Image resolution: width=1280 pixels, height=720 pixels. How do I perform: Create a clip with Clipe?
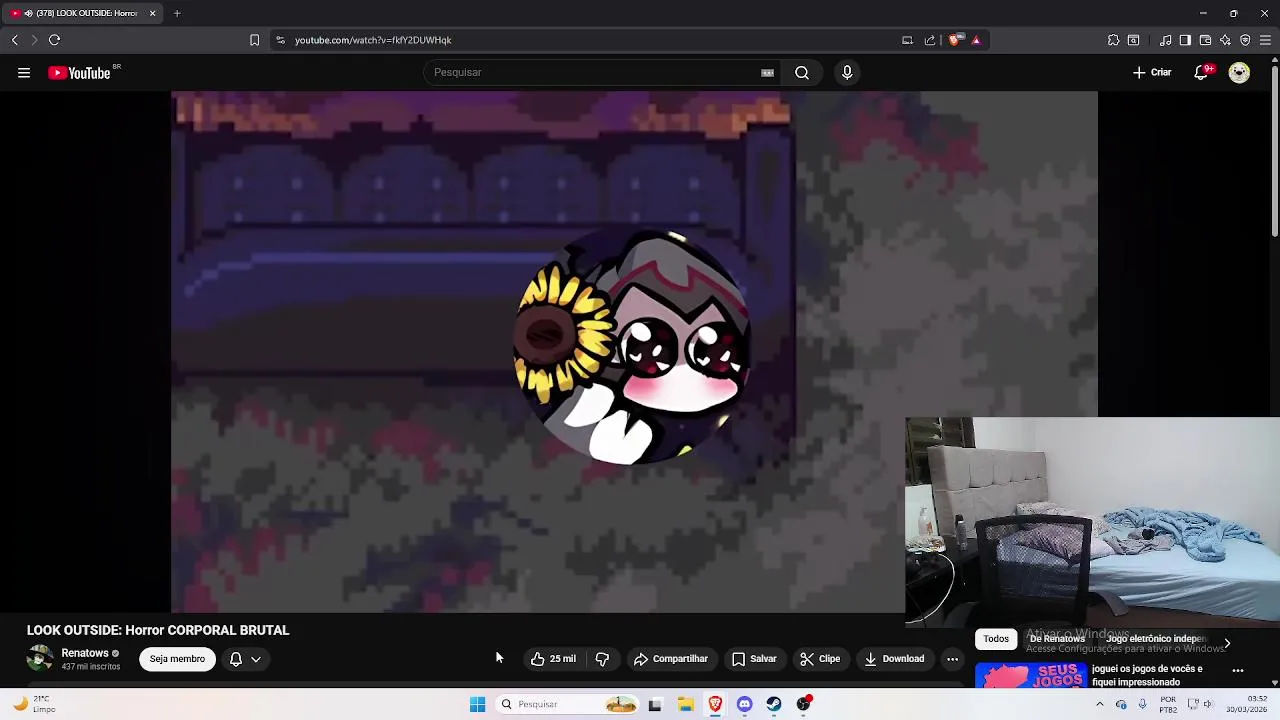pyautogui.click(x=820, y=659)
